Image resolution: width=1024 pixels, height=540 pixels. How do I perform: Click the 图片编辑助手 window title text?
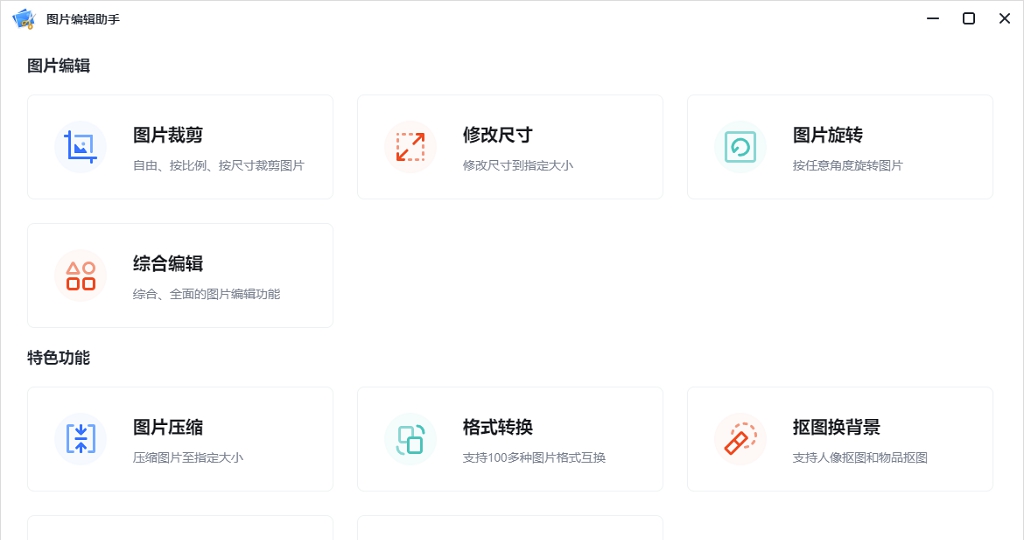click(x=83, y=20)
